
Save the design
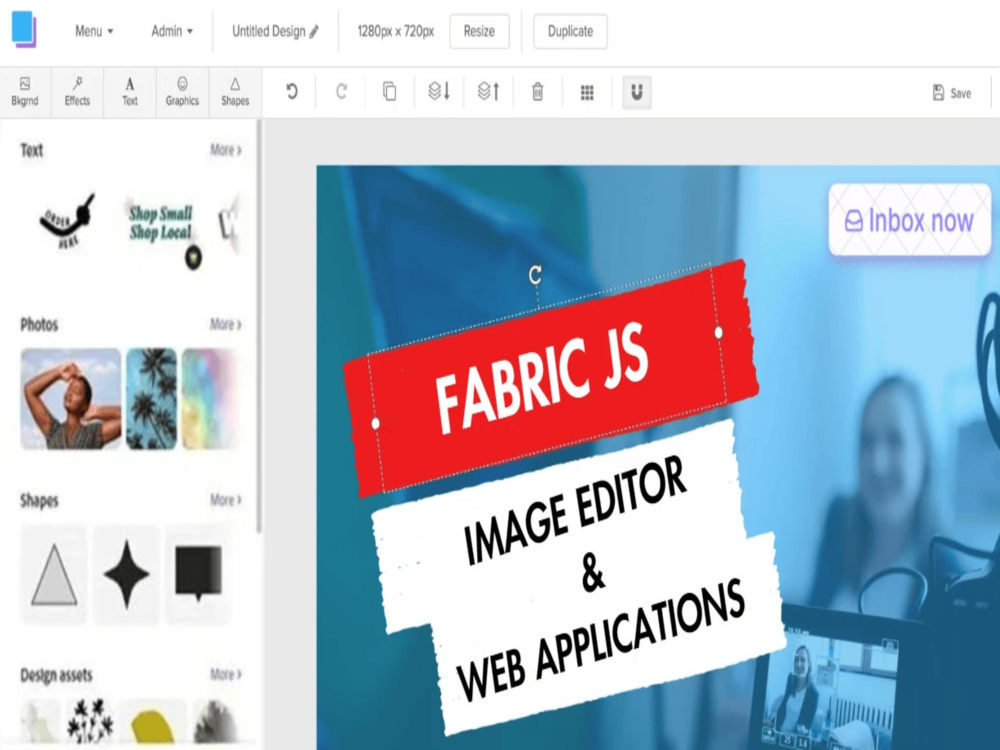(x=952, y=93)
